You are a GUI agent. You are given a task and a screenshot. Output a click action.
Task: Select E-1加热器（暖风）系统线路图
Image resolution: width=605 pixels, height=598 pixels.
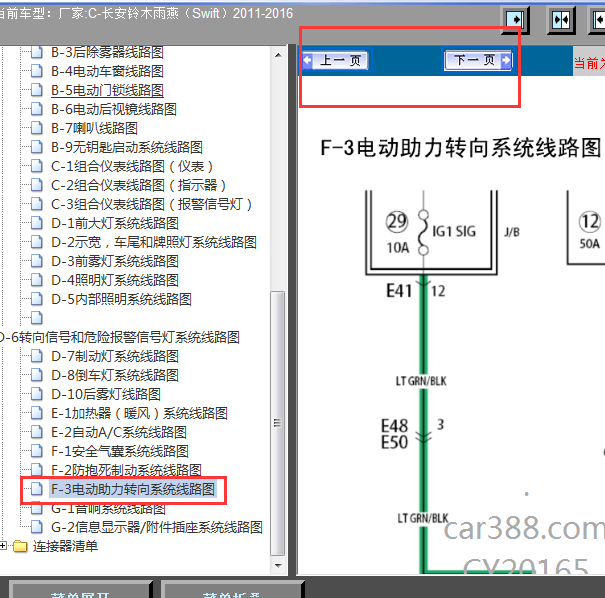tap(139, 413)
